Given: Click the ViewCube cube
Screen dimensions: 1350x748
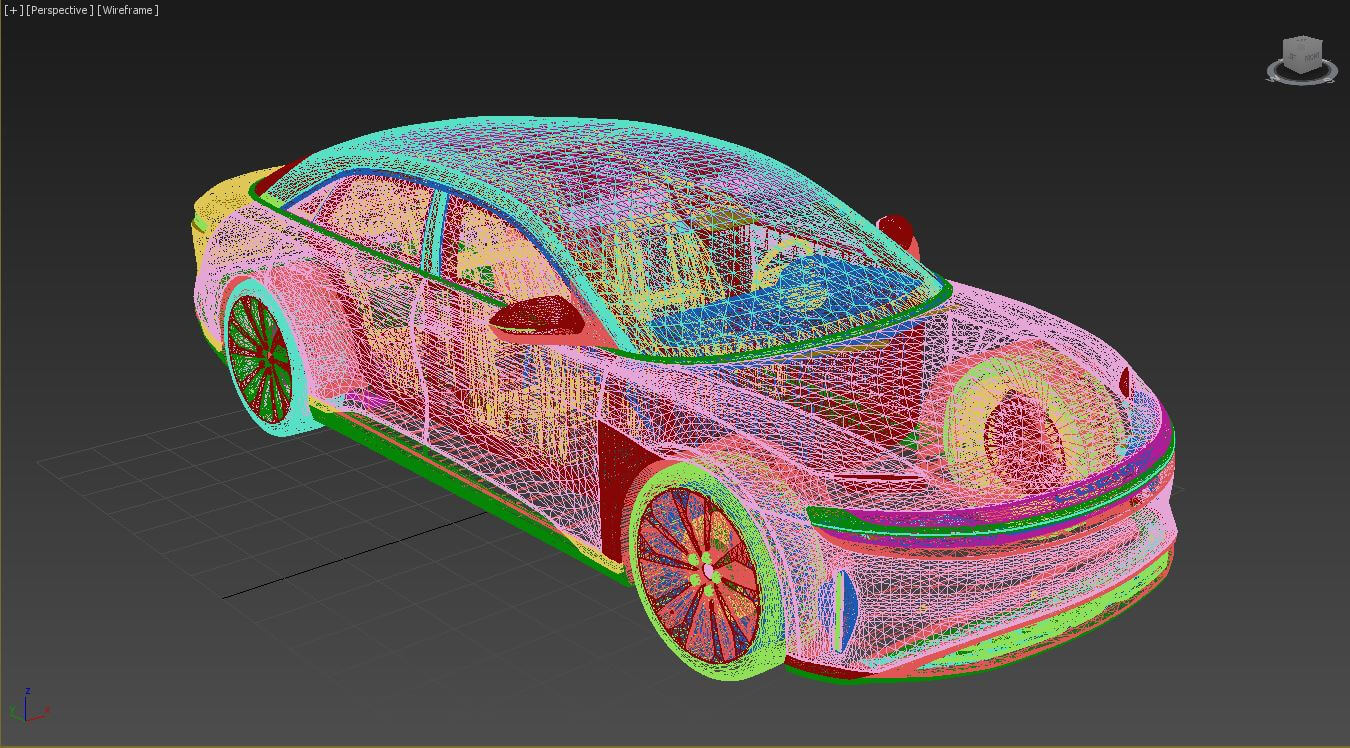Looking at the screenshot, I should tap(1302, 56).
